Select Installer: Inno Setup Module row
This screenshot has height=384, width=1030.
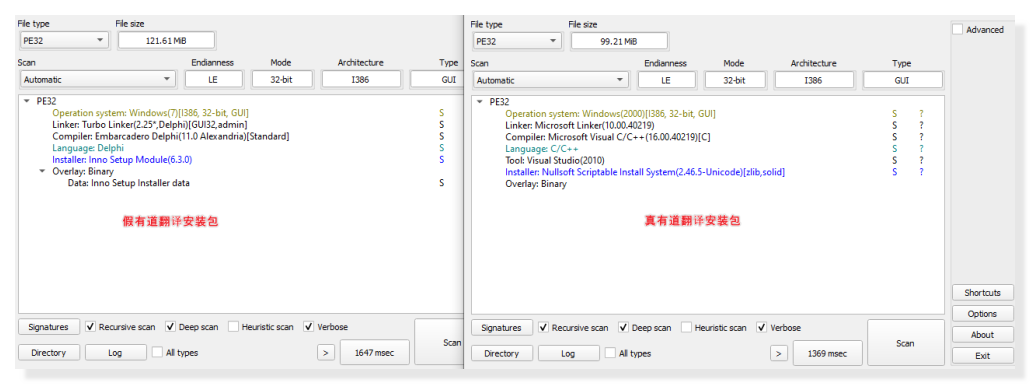coord(122,160)
